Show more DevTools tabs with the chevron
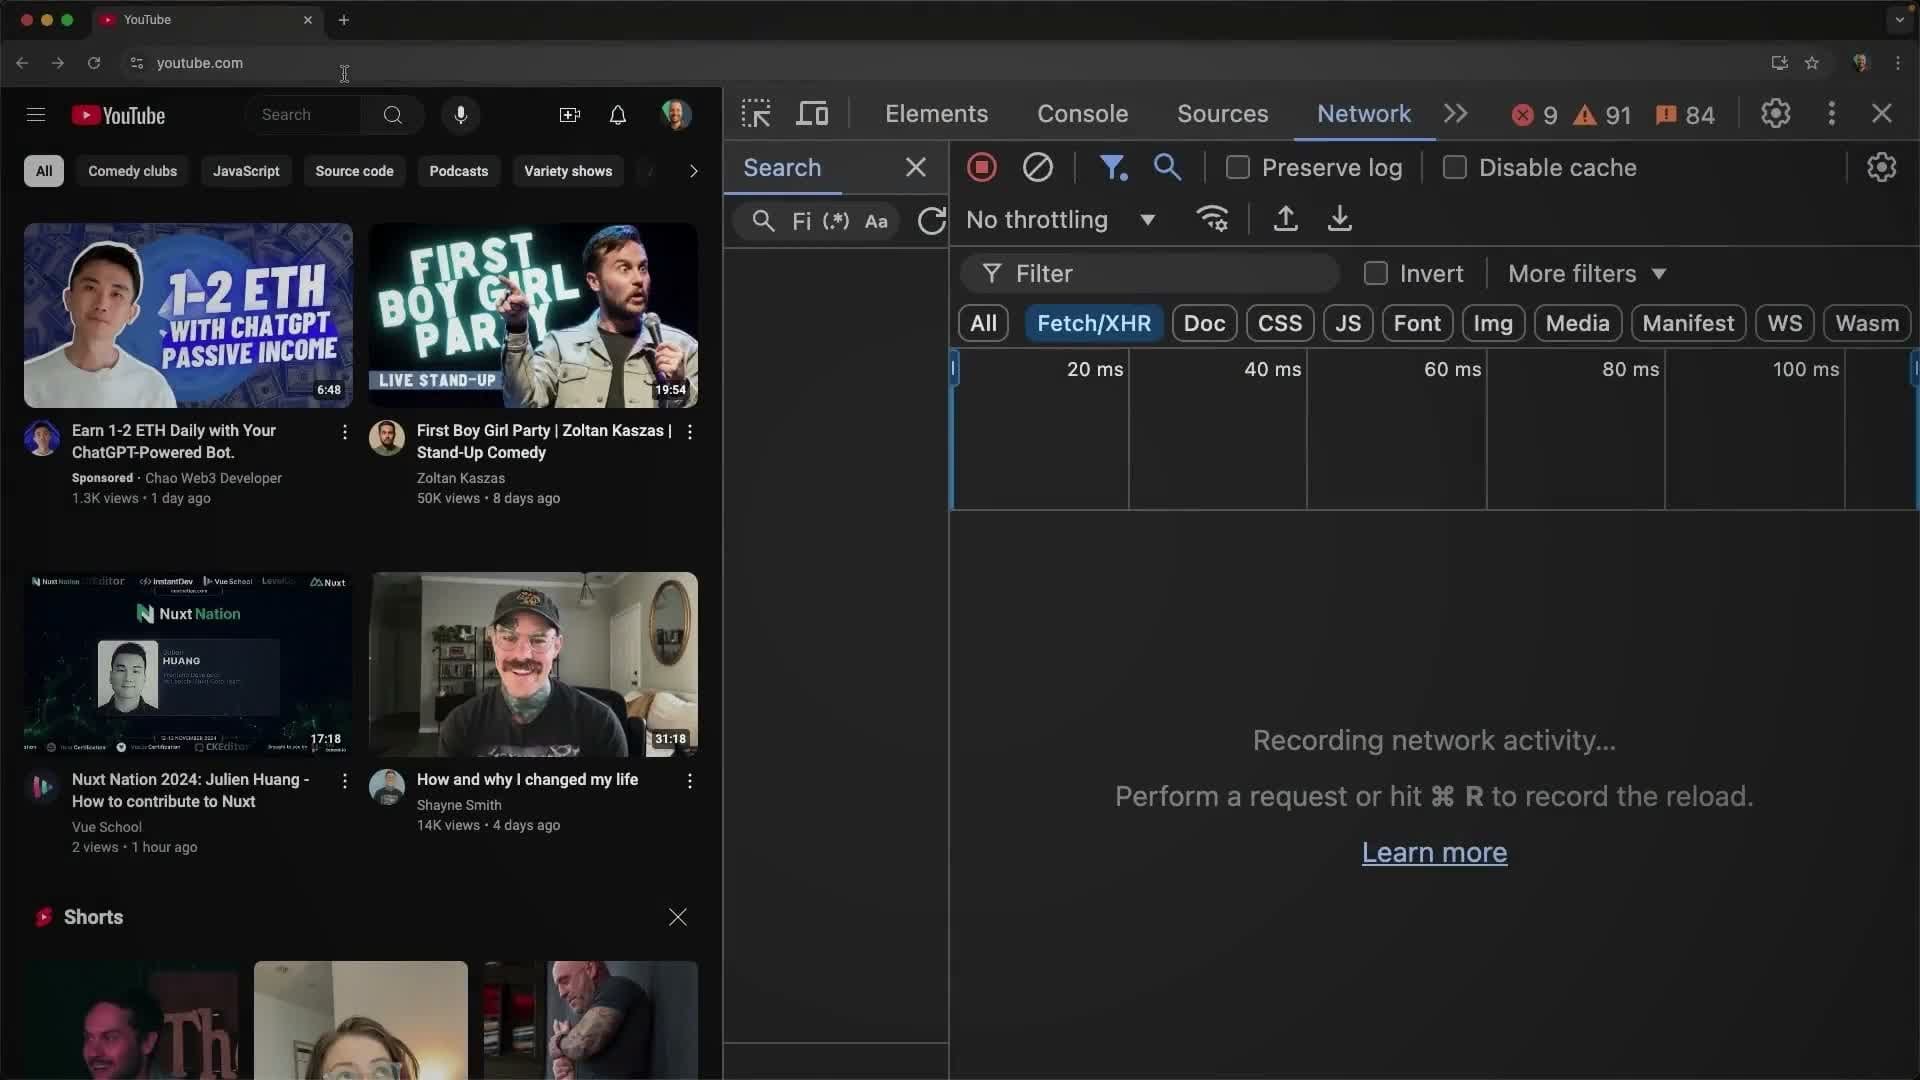Screen dimensions: 1920x1080 1456,114
